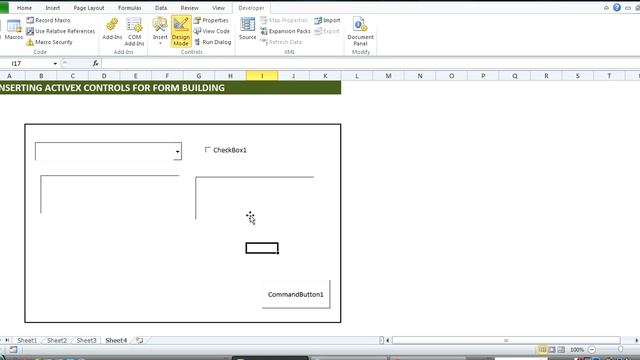The height and width of the screenshot is (360, 640).
Task: Toggle Use Relative References
Action: (60, 31)
